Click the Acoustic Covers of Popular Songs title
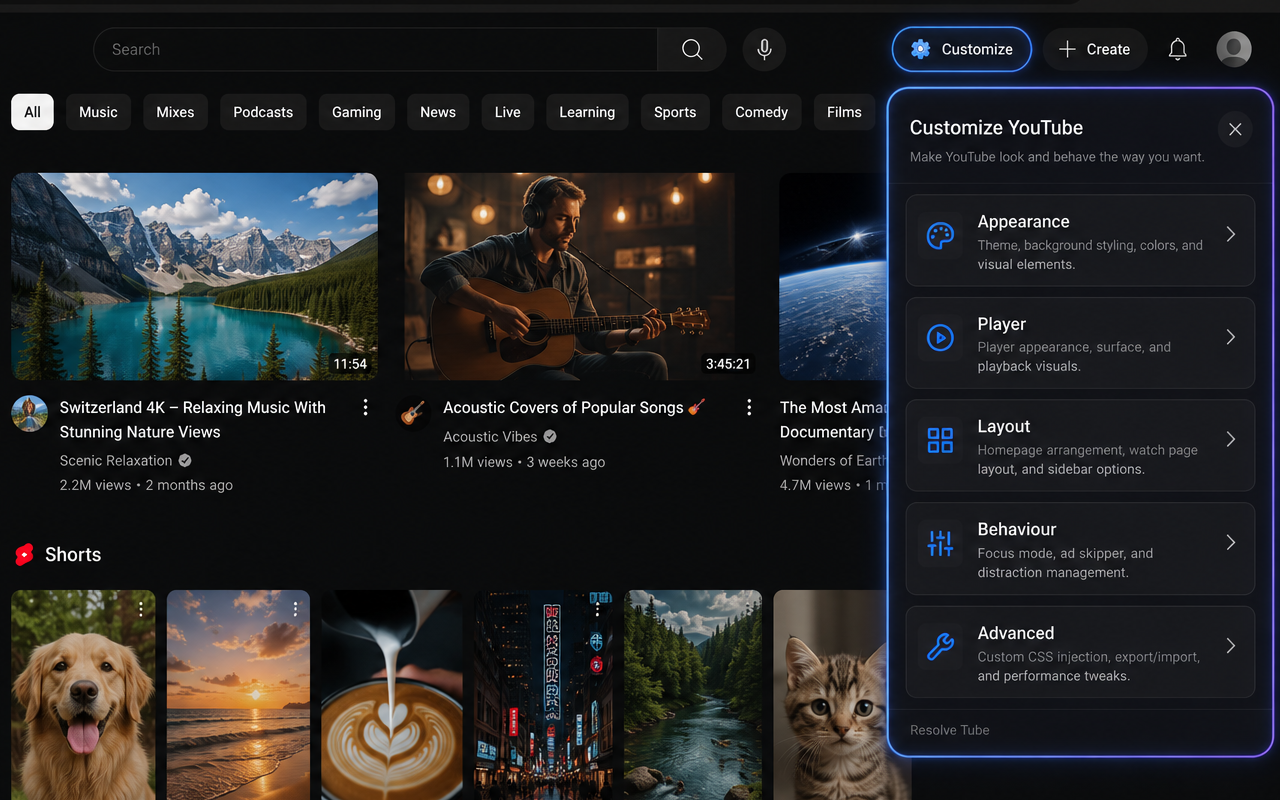Screen dimensions: 1280x800 tap(574, 408)
